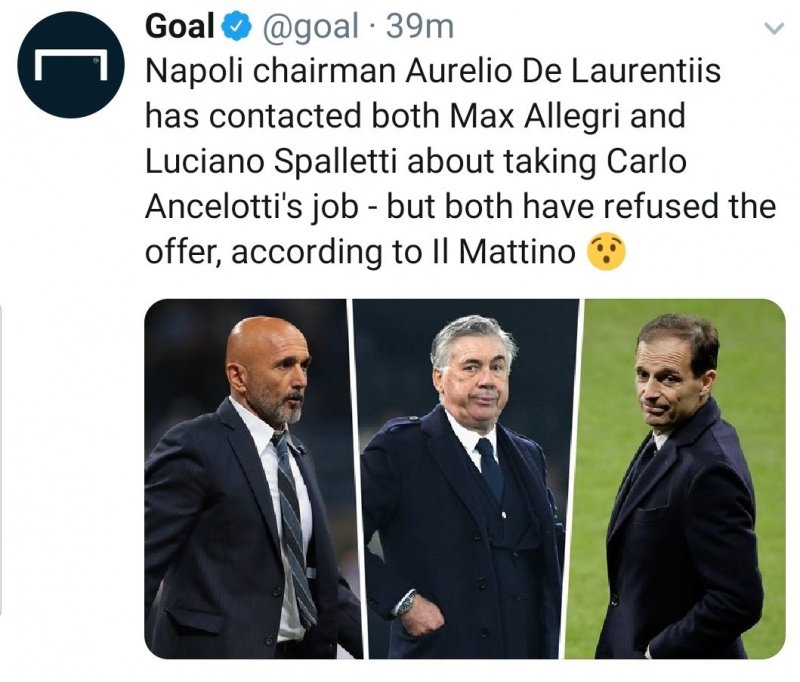Click the blue verified badge

(236, 28)
